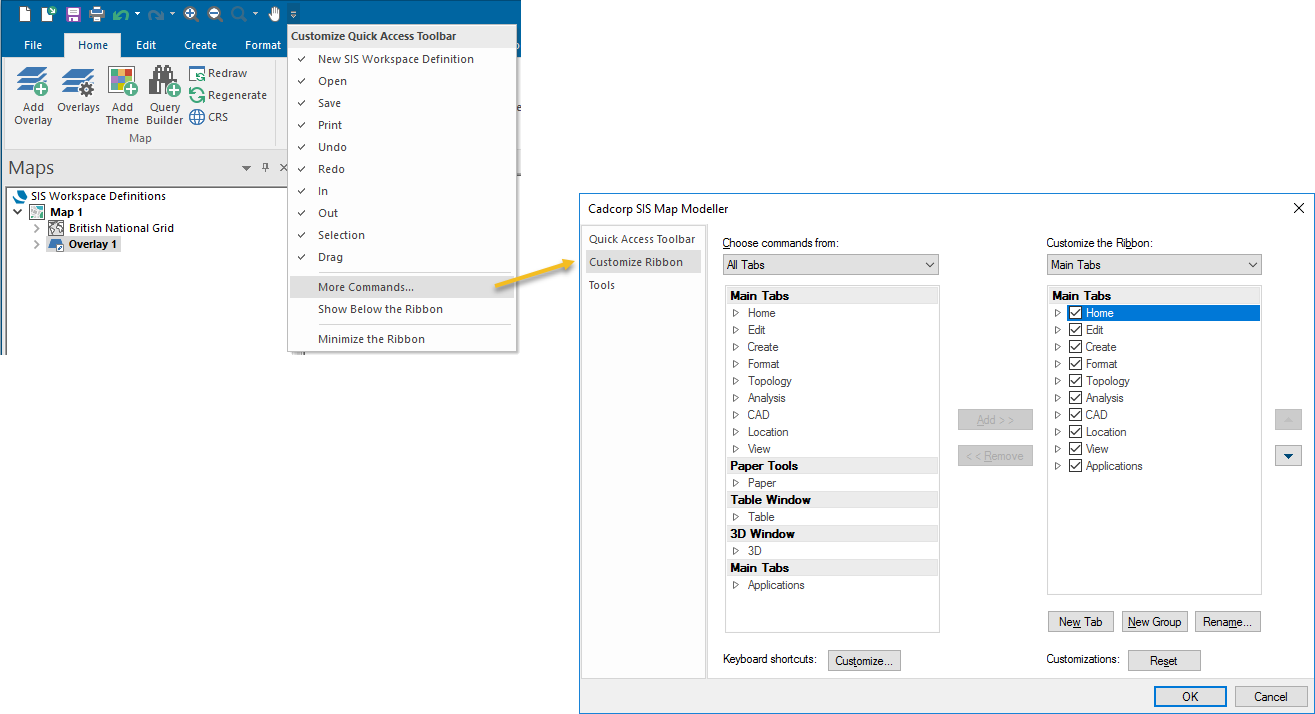Uncheck the Analysis checkbox in Customize the Ribbon
Image resolution: width=1315 pixels, height=714 pixels.
click(1075, 398)
